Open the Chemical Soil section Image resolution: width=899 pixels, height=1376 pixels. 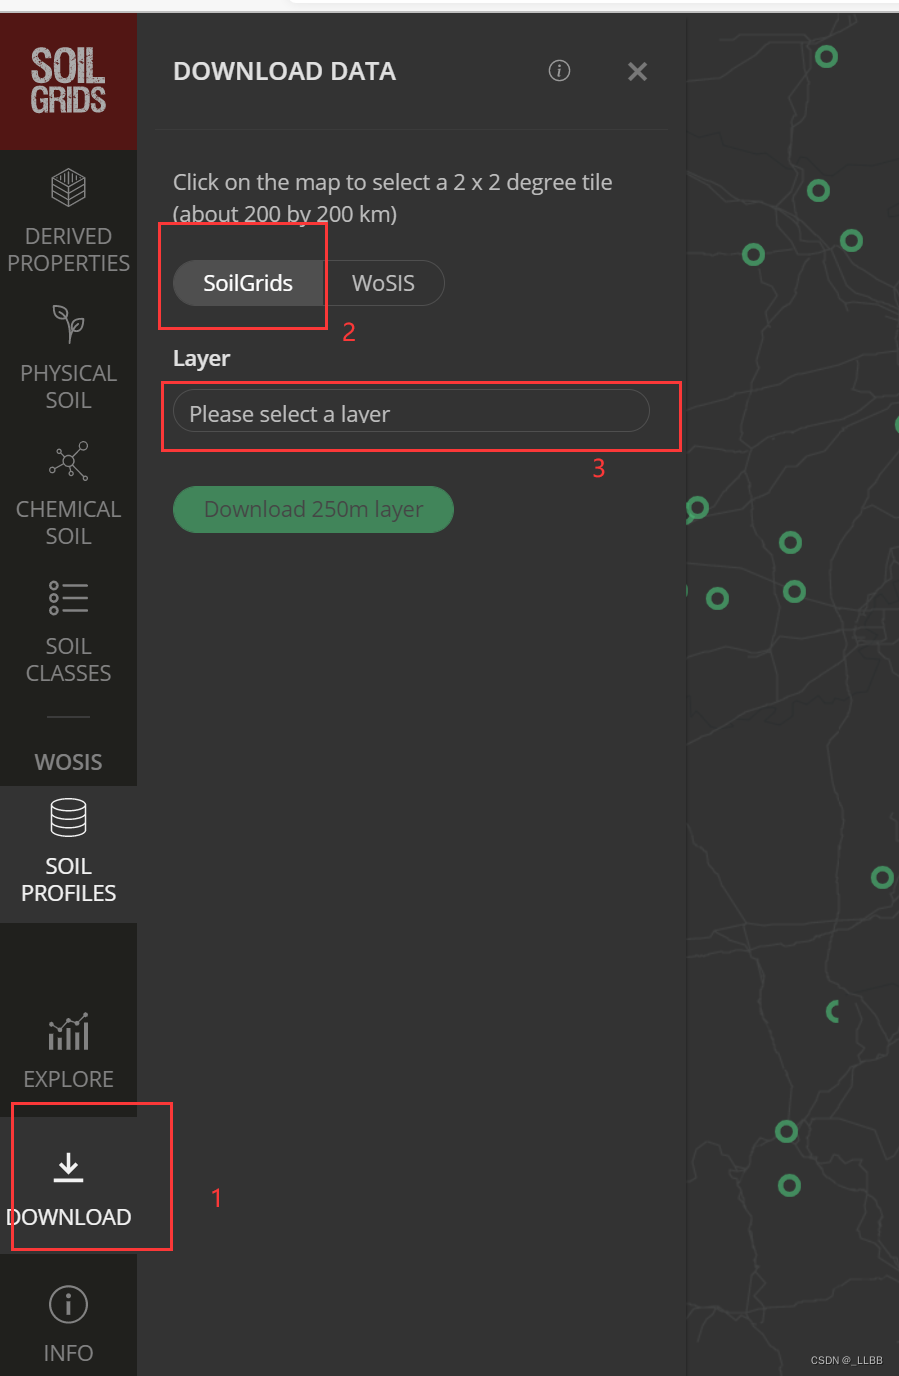[68, 493]
